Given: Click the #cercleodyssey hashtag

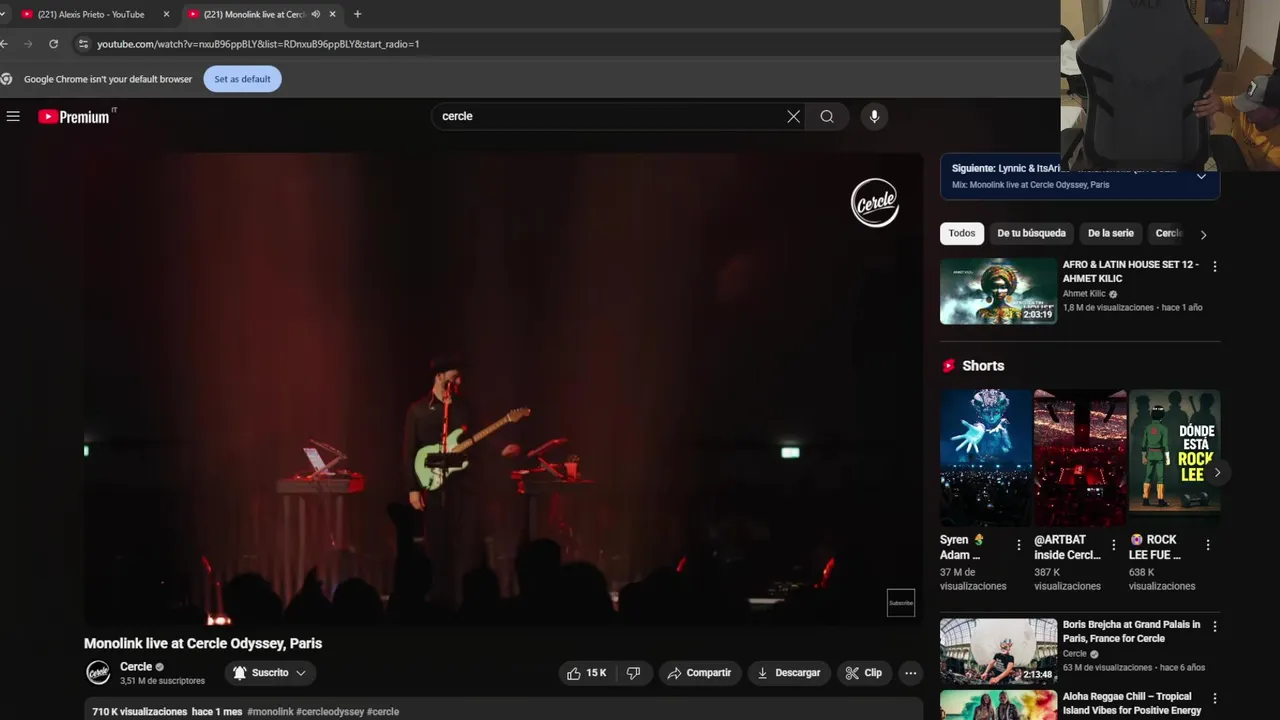Looking at the screenshot, I should [x=330, y=712].
